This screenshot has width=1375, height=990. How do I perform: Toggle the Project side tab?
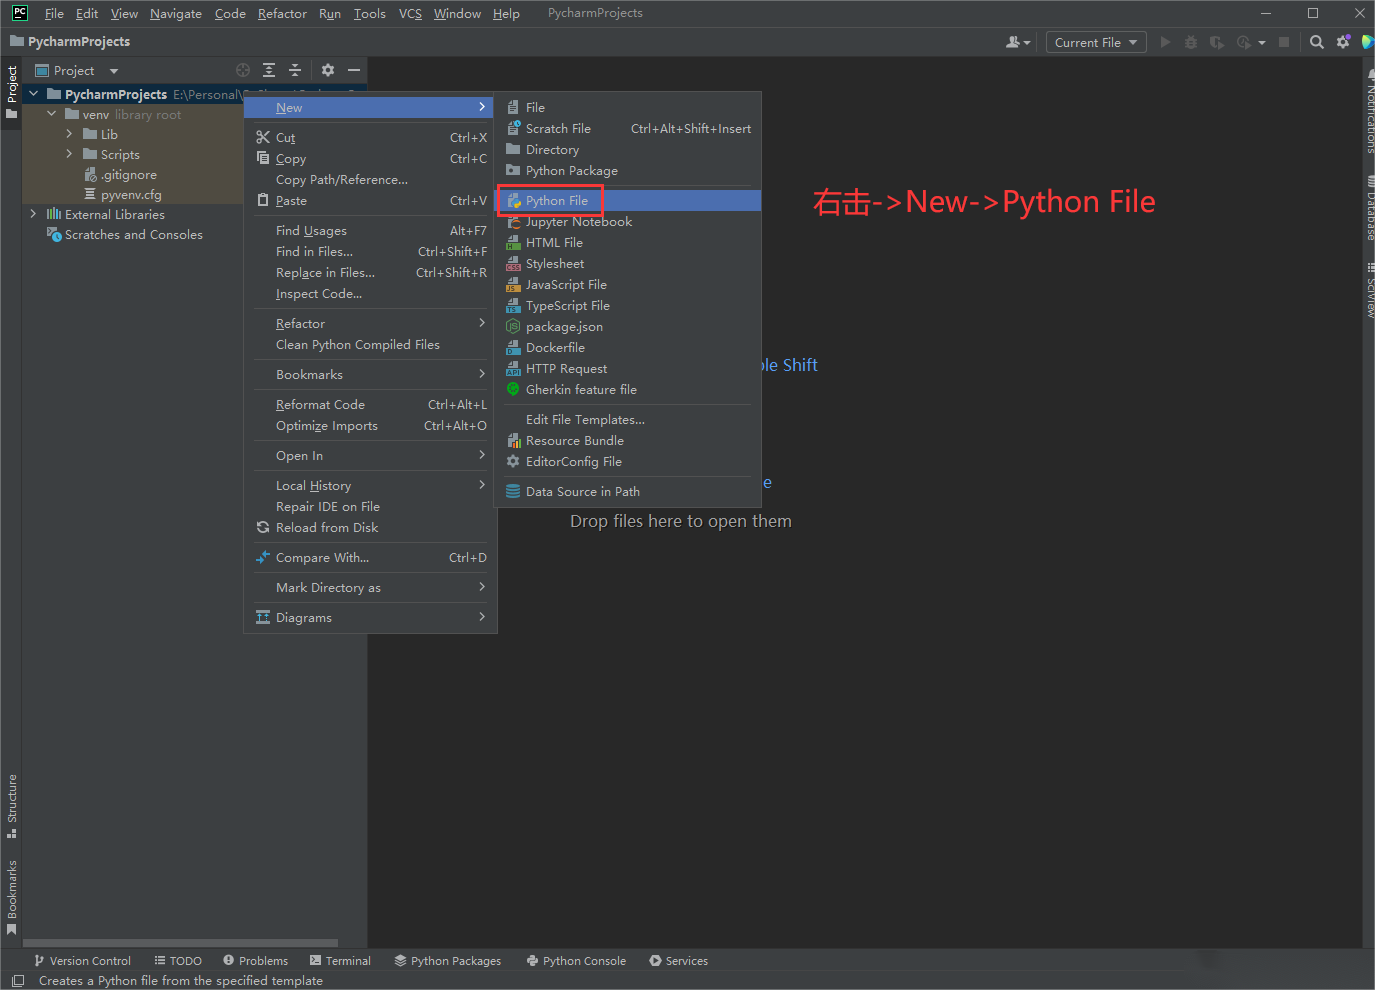[x=12, y=92]
